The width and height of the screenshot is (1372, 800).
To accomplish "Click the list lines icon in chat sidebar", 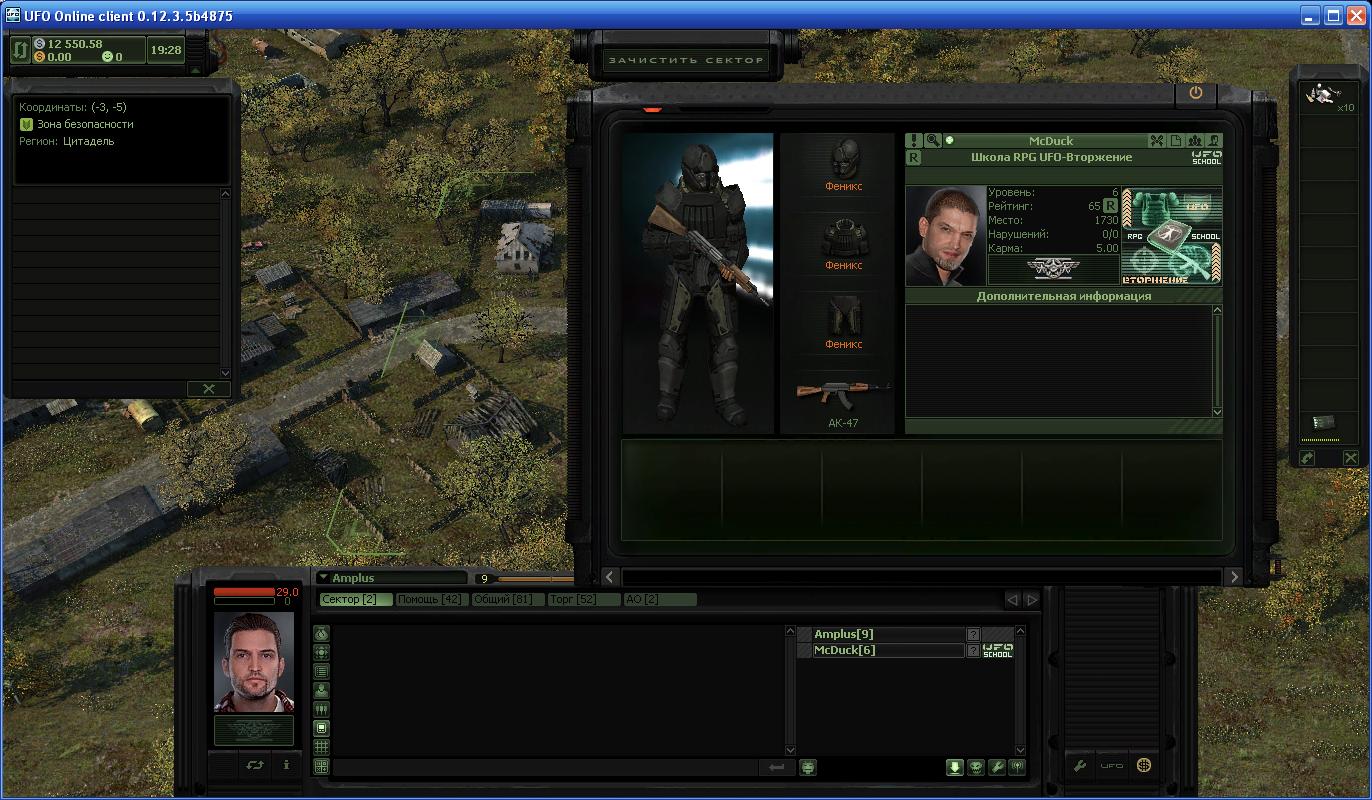I will tap(321, 671).
